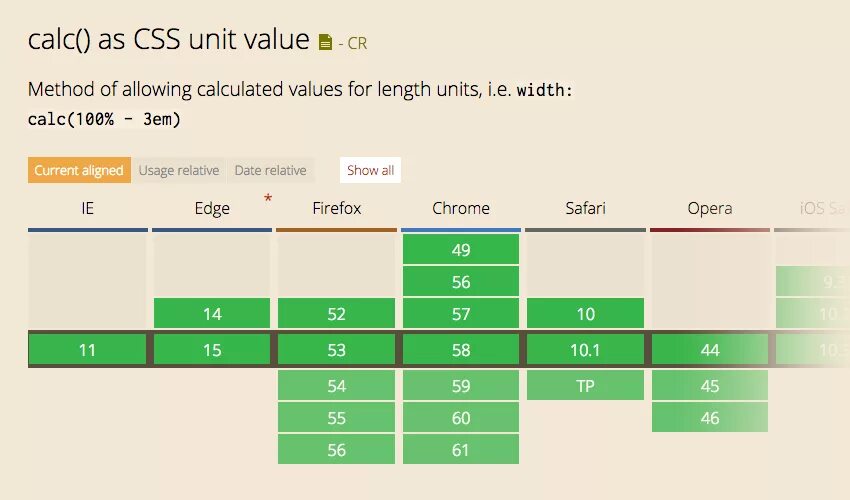This screenshot has height=500, width=850.
Task: Select the Firefox 55 version cell
Action: [337, 418]
